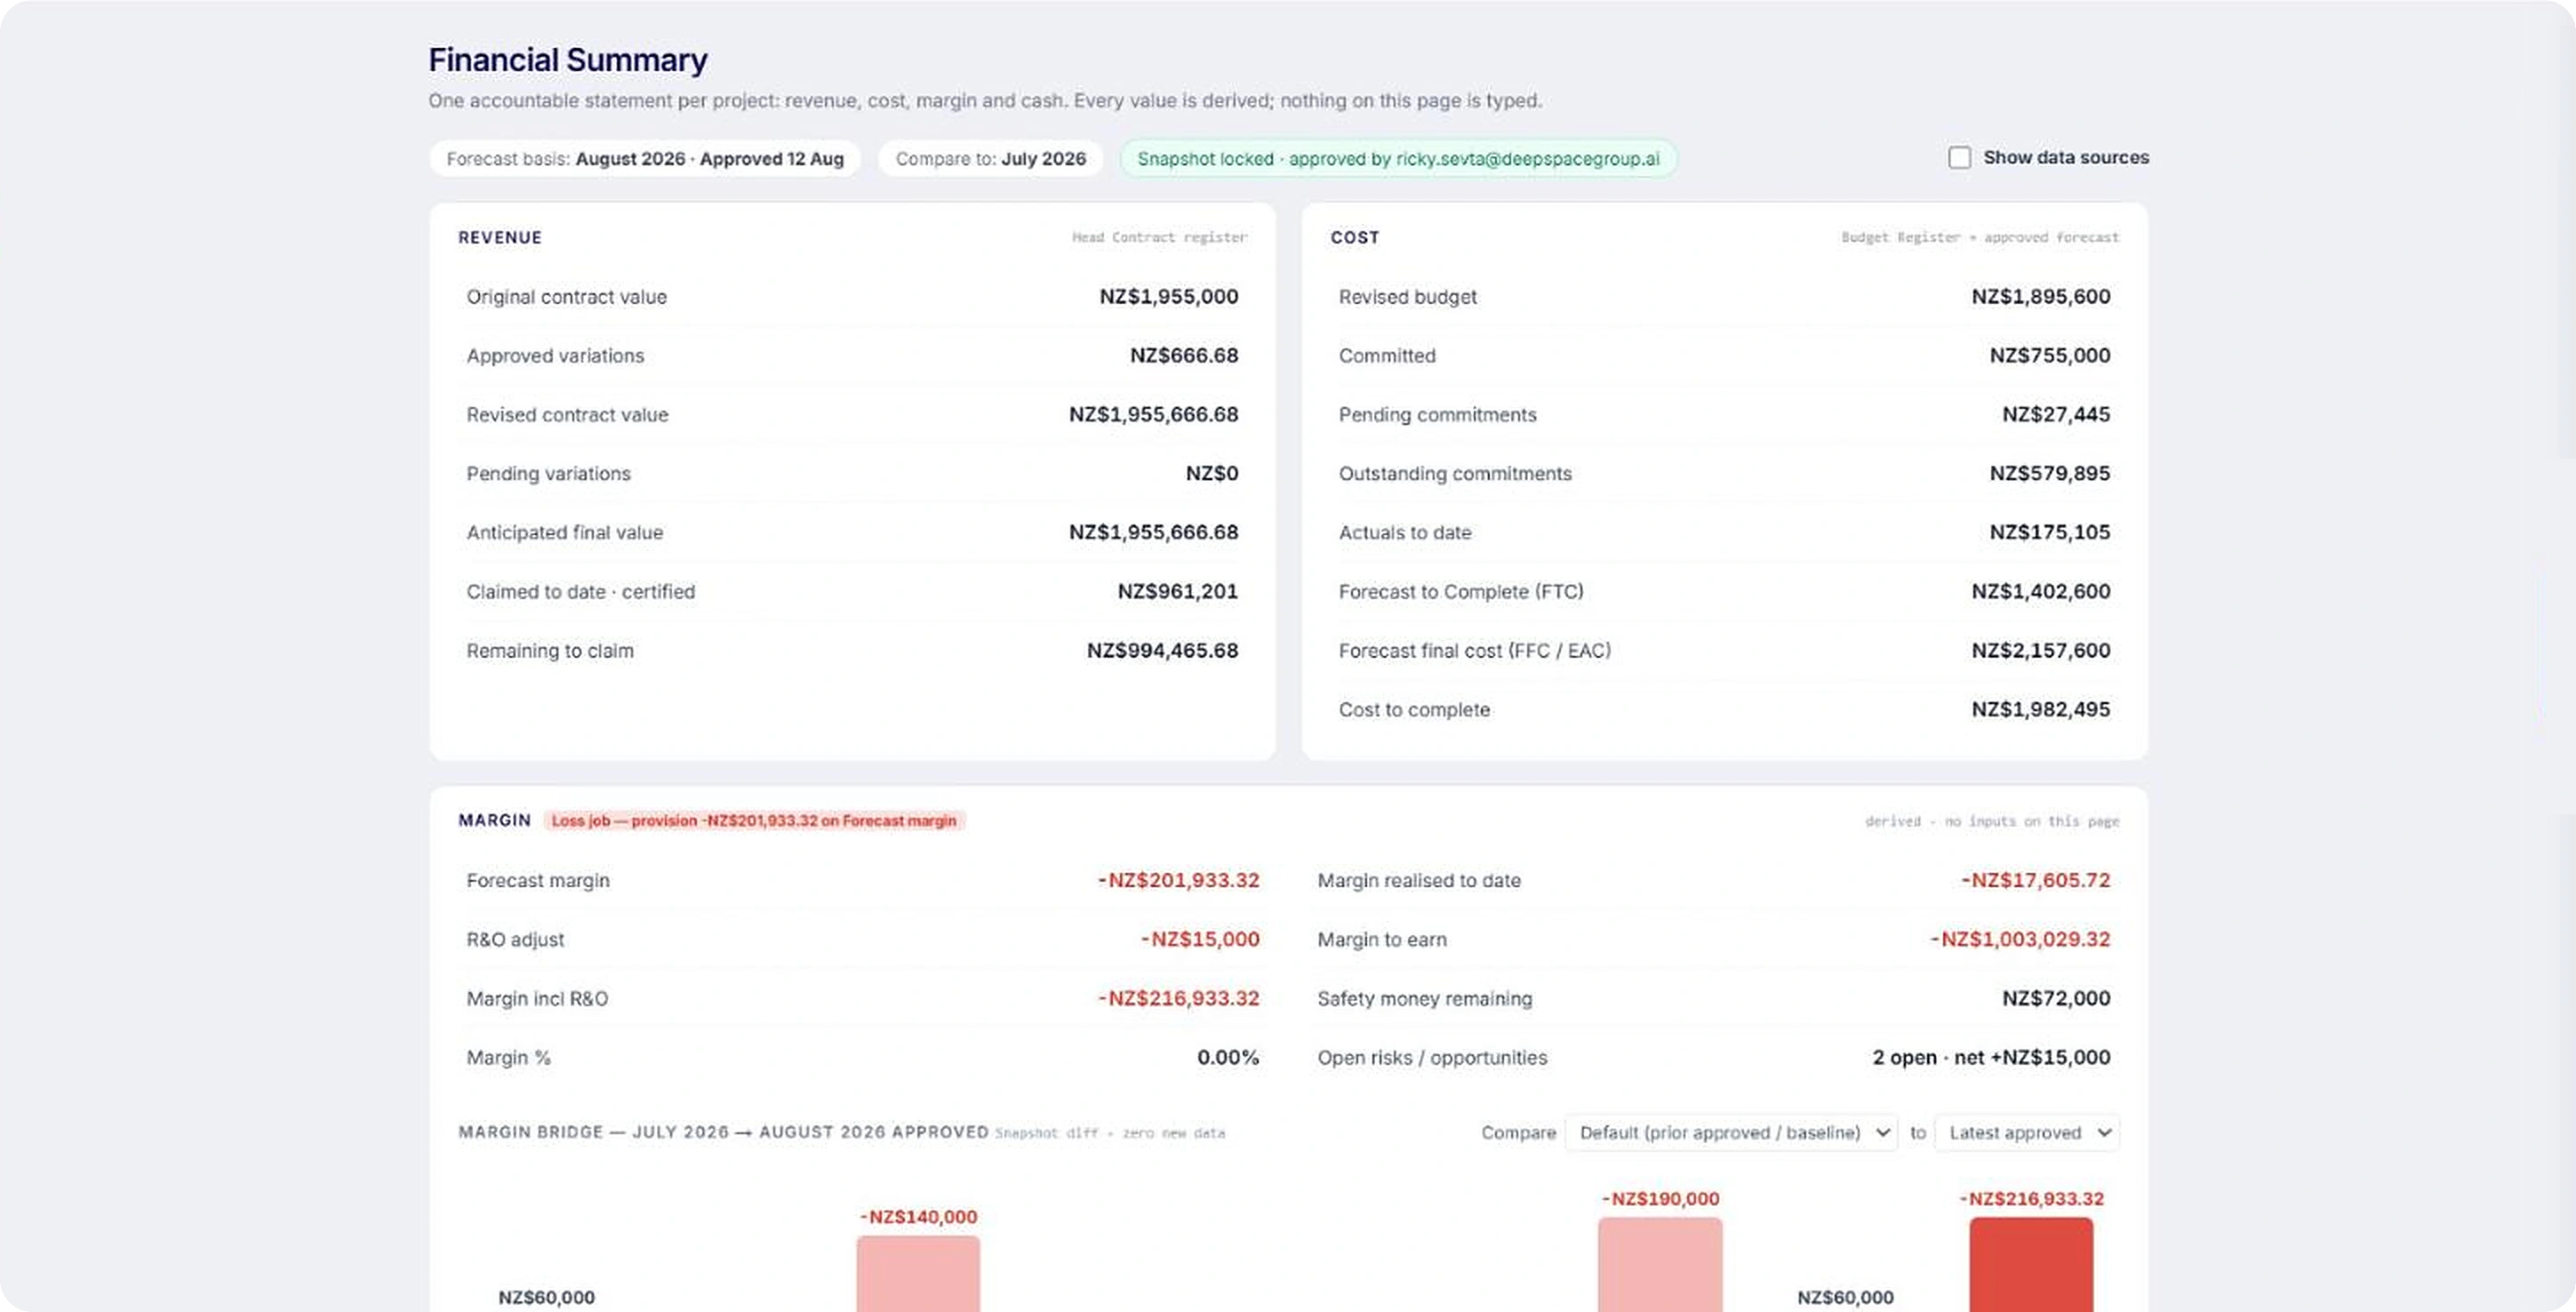
Task: Click the Claimed to date certified row
Action: [852, 592]
